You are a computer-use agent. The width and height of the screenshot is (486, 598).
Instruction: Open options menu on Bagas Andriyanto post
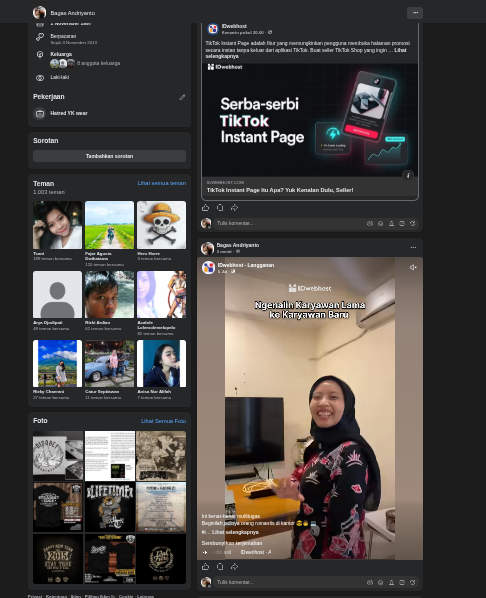(413, 247)
